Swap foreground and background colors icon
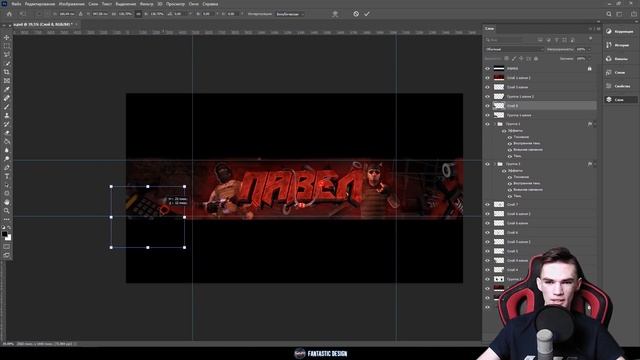640x360 pixels. click(x=9, y=228)
